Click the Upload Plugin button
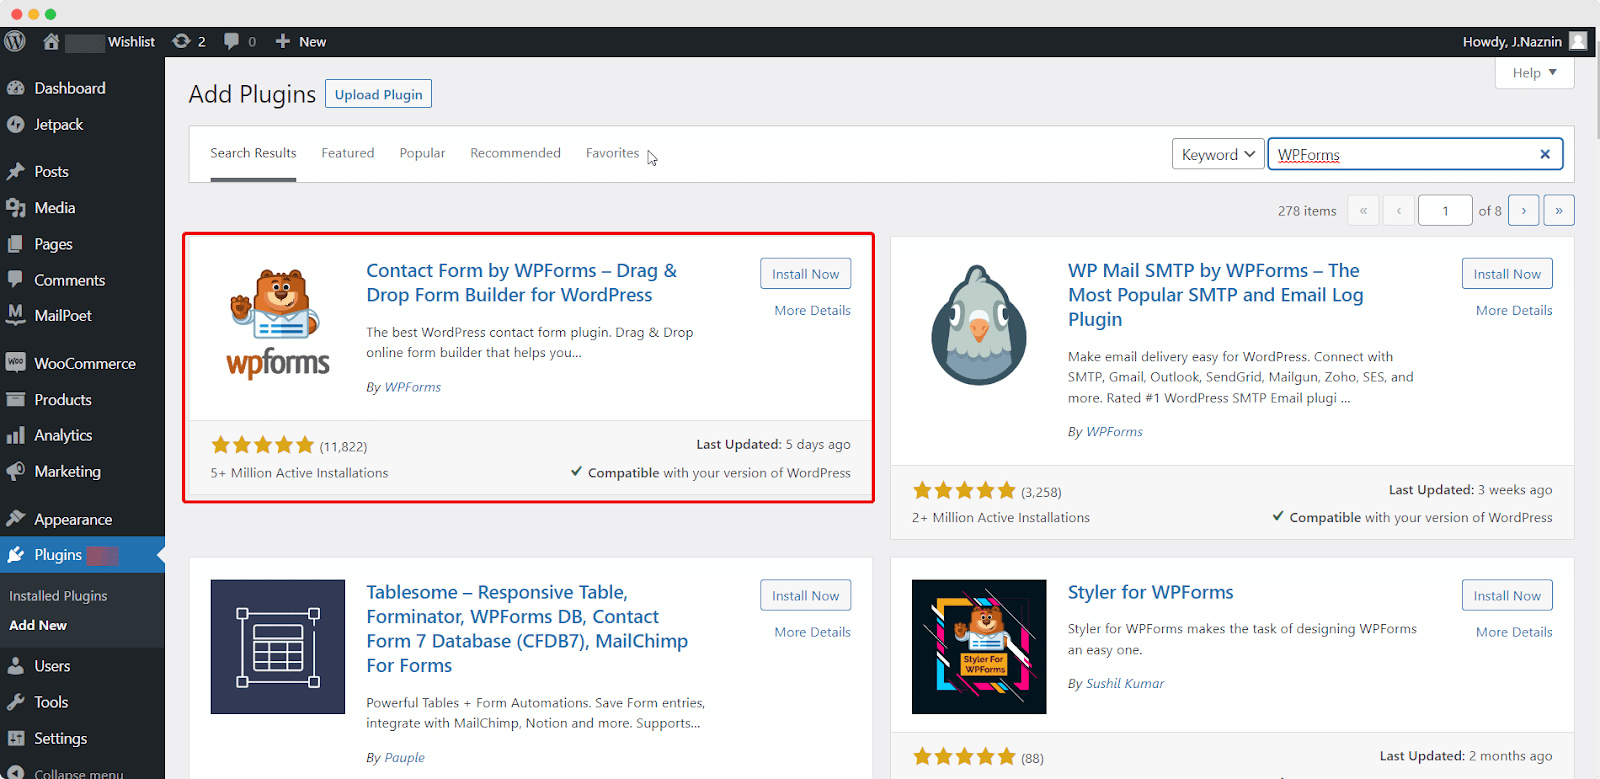Viewport: 1600px width, 779px height. [x=378, y=94]
